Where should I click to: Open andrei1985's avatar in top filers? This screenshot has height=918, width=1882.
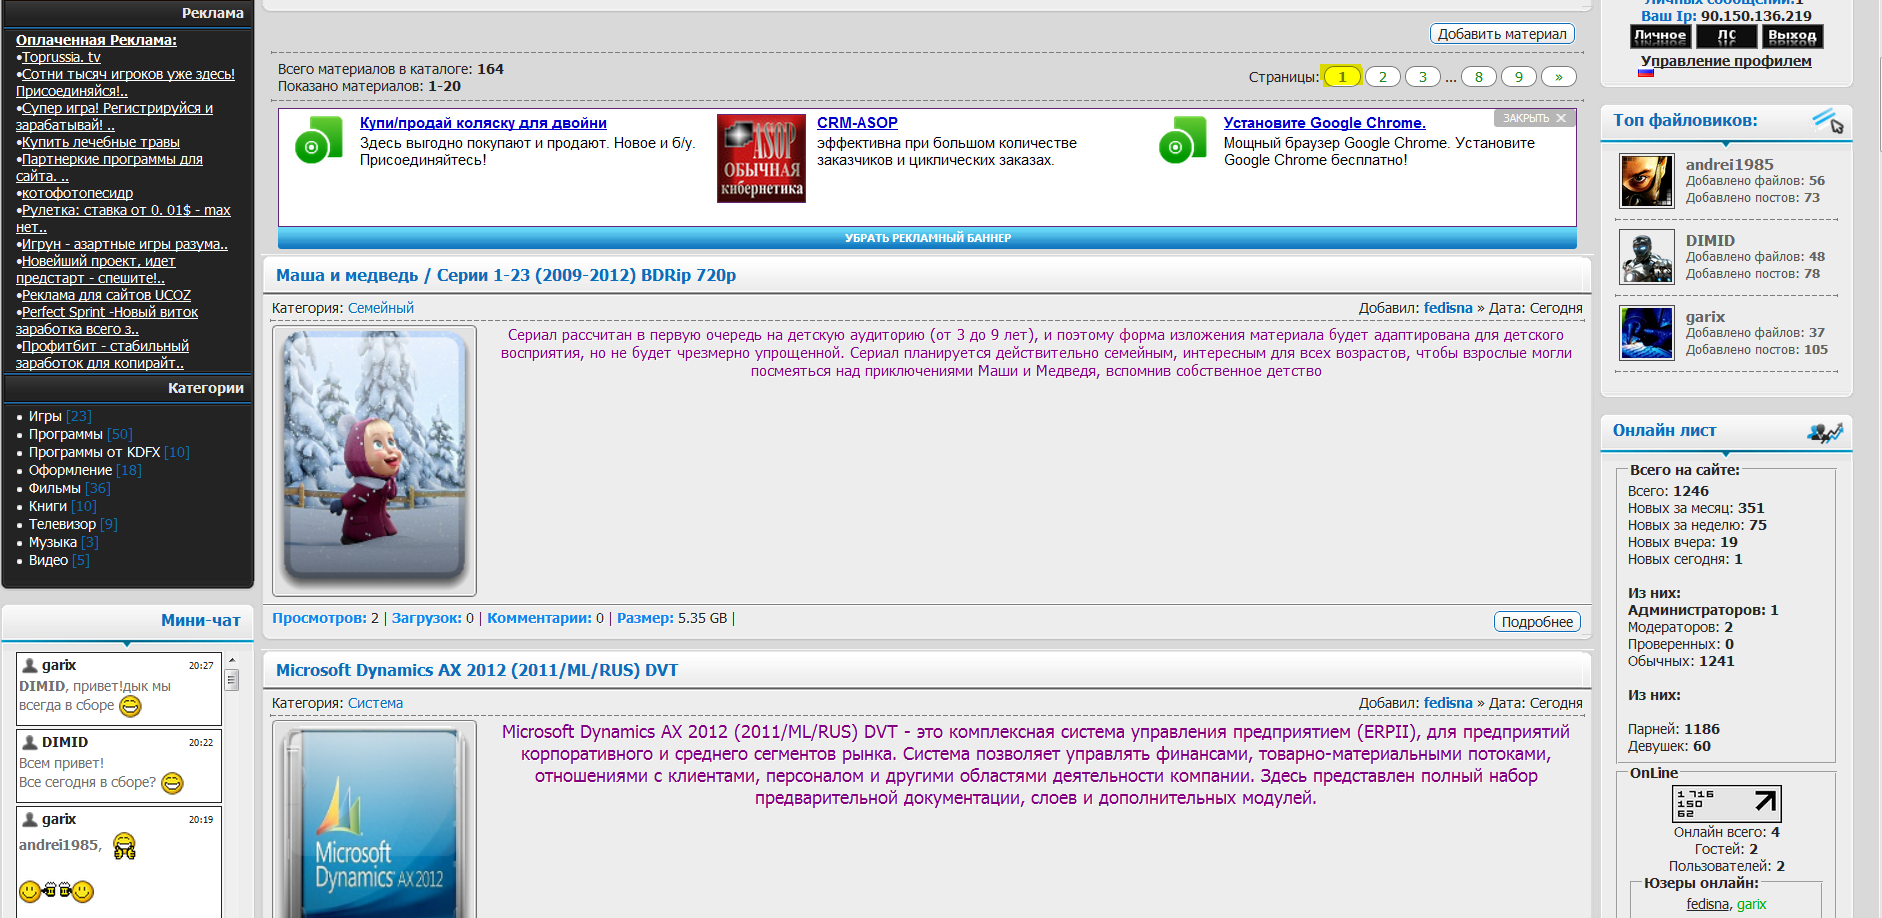pos(1646,181)
